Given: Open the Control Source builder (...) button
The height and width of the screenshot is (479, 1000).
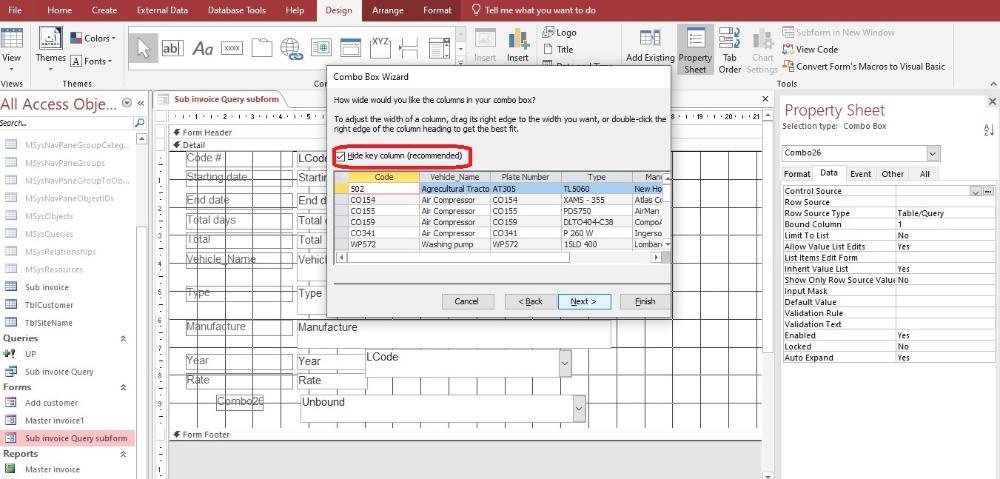Looking at the screenshot, I should click(x=989, y=191).
